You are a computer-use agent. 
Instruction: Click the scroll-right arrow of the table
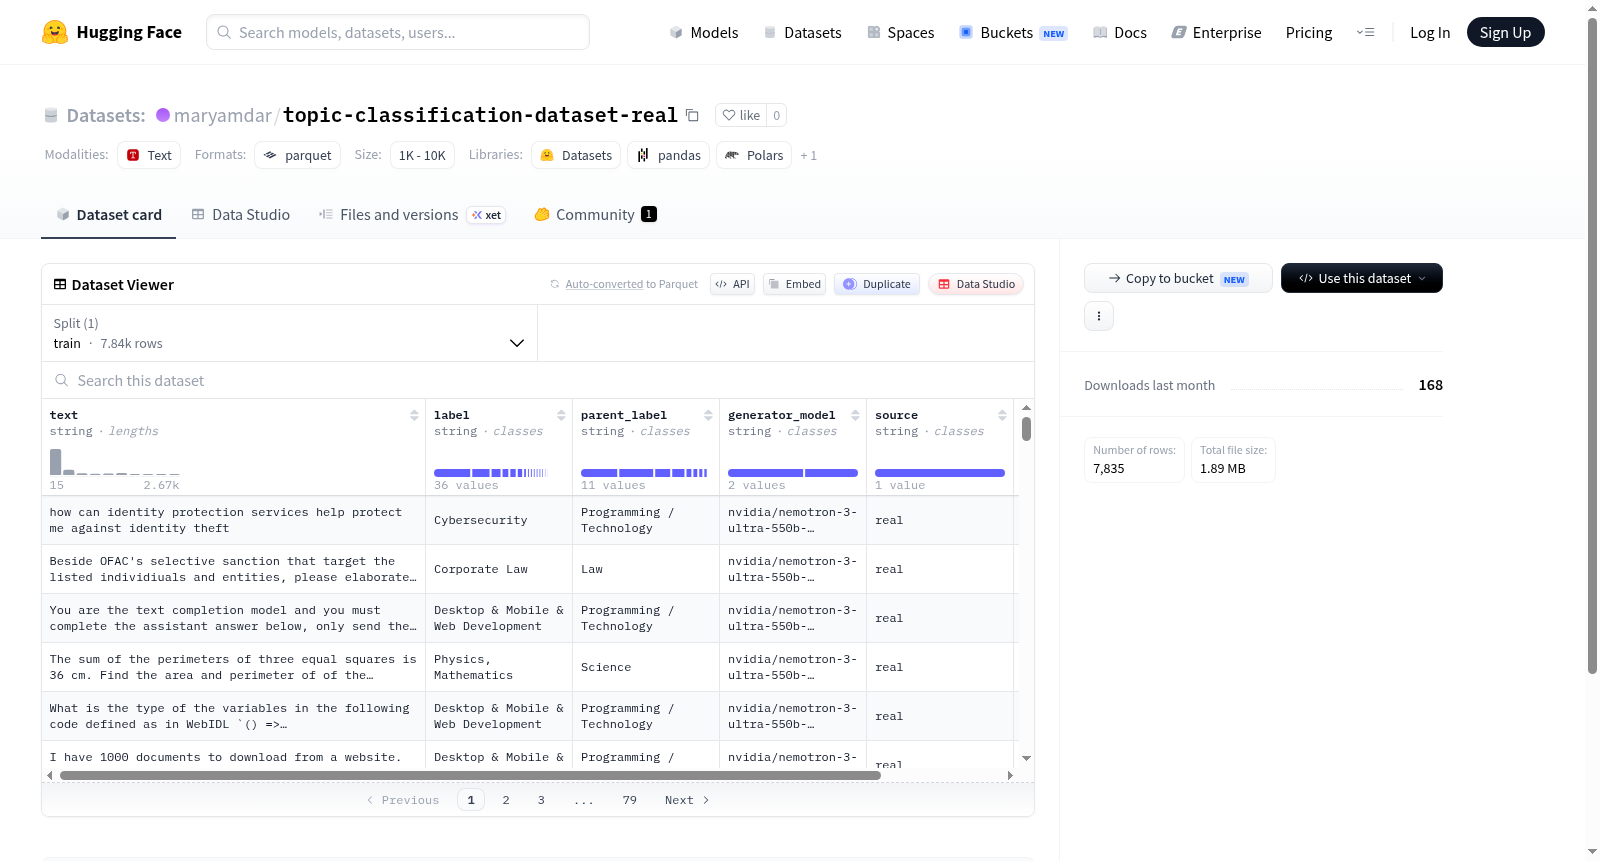click(x=1010, y=775)
